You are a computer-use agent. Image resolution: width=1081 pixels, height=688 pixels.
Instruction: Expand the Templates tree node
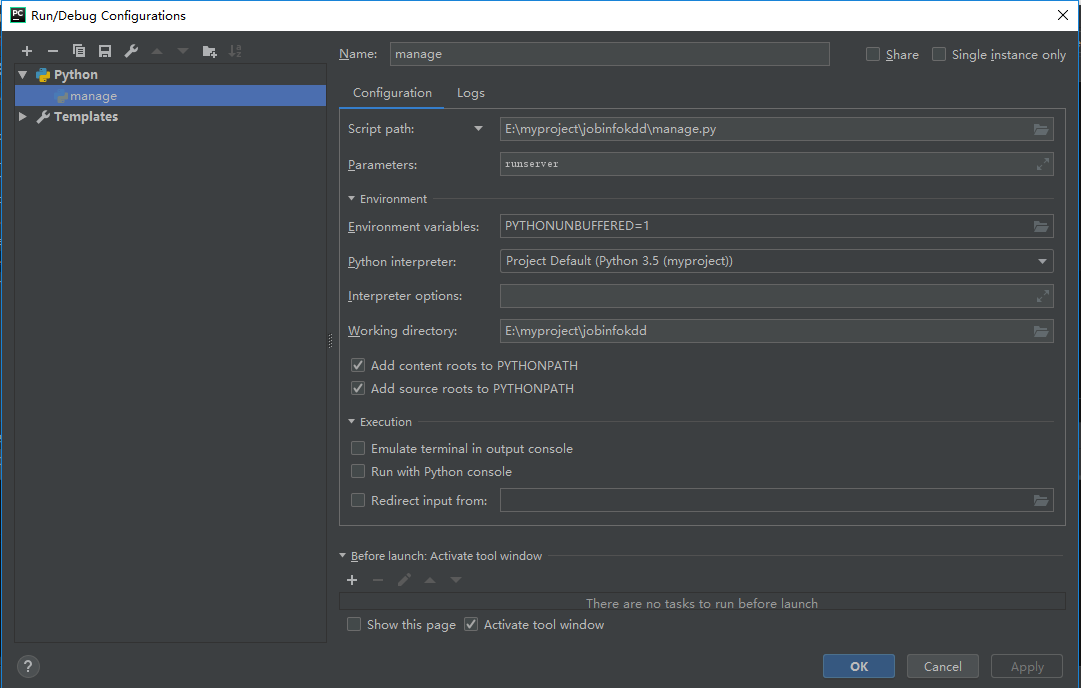pos(23,117)
